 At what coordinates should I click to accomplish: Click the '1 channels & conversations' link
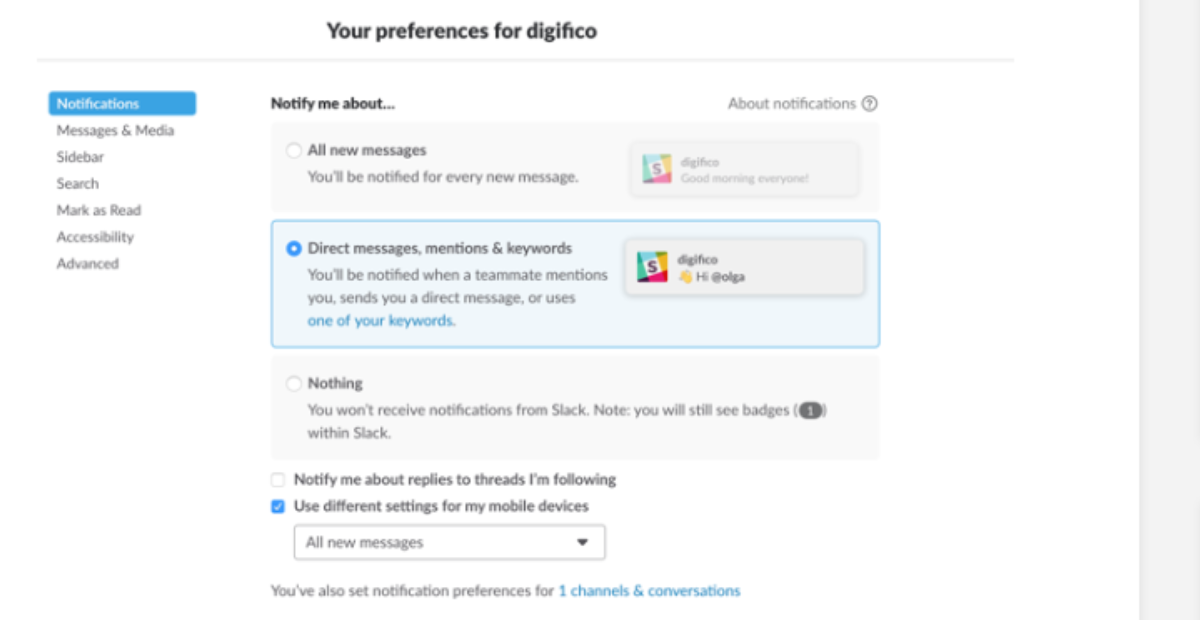click(647, 590)
